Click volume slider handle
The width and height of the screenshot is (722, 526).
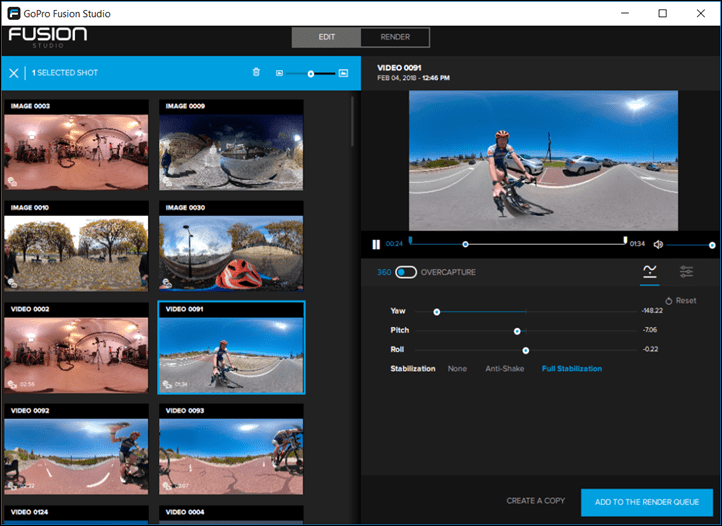click(x=712, y=245)
